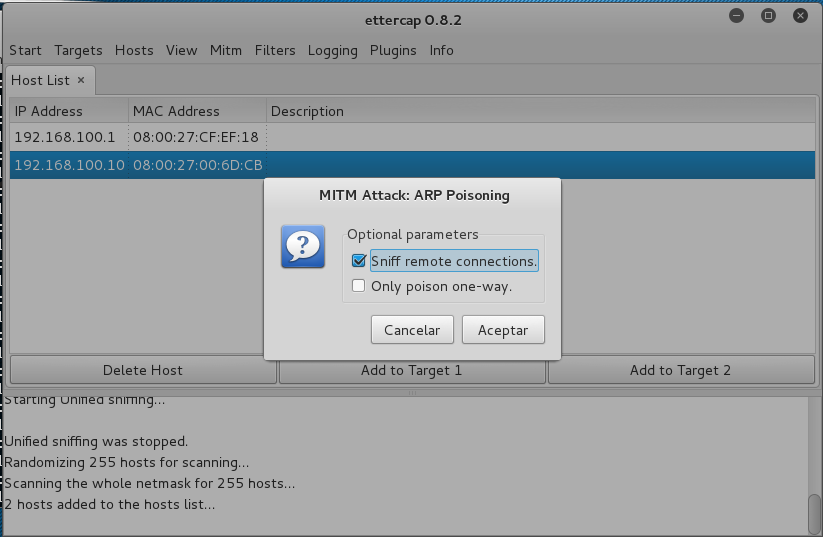Click 'Scanning the whole netmask' log line
This screenshot has height=537, width=823.
tap(150, 483)
